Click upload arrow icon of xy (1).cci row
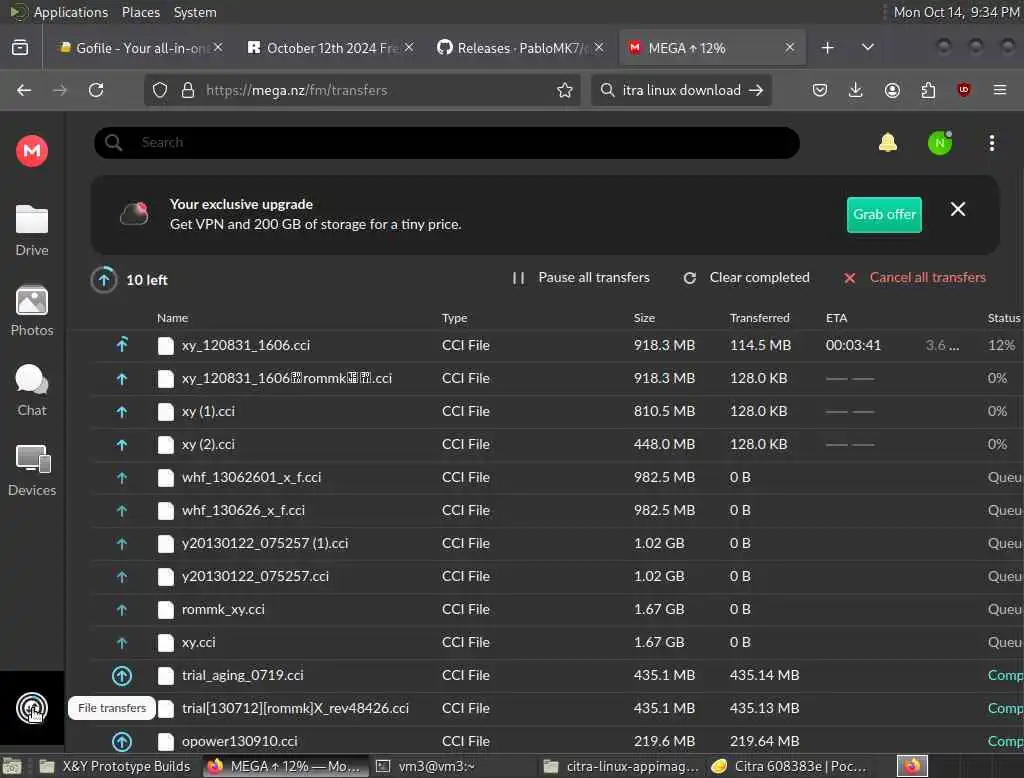 121,412
